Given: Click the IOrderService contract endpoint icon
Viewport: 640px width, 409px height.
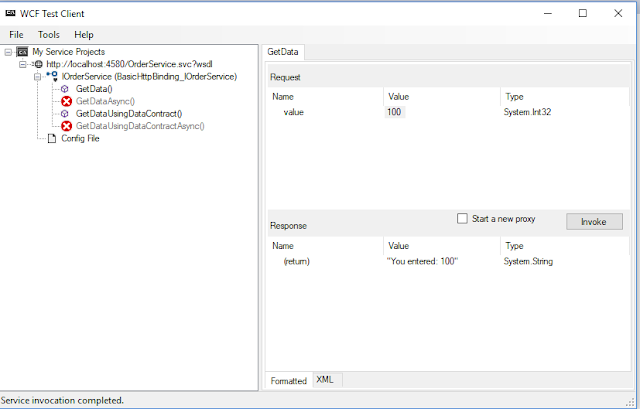Looking at the screenshot, I should 52,76.
